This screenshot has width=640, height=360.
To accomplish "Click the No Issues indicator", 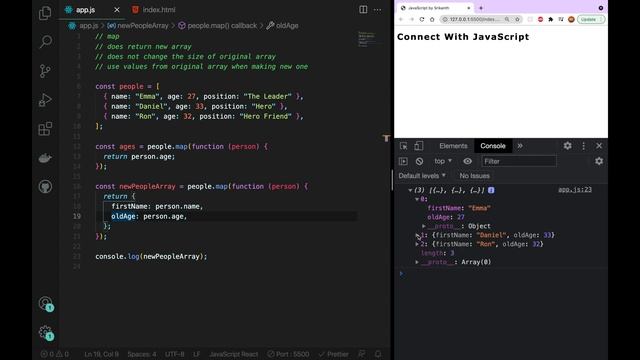I will pos(474,176).
